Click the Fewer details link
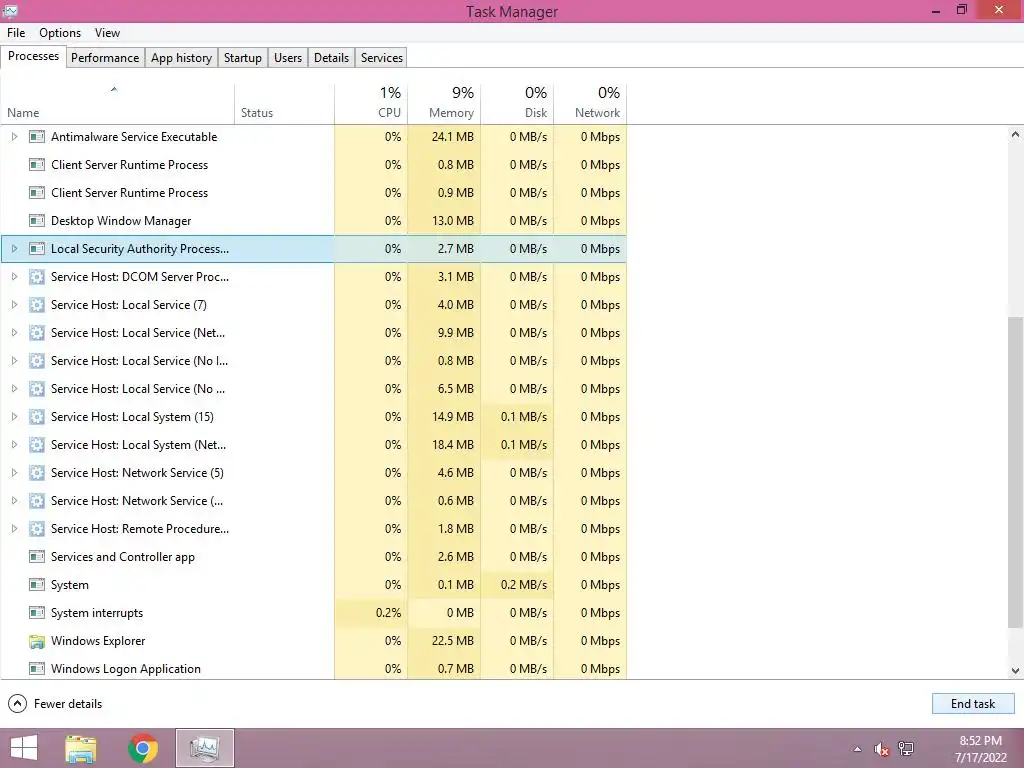This screenshot has width=1024, height=768. [x=68, y=703]
